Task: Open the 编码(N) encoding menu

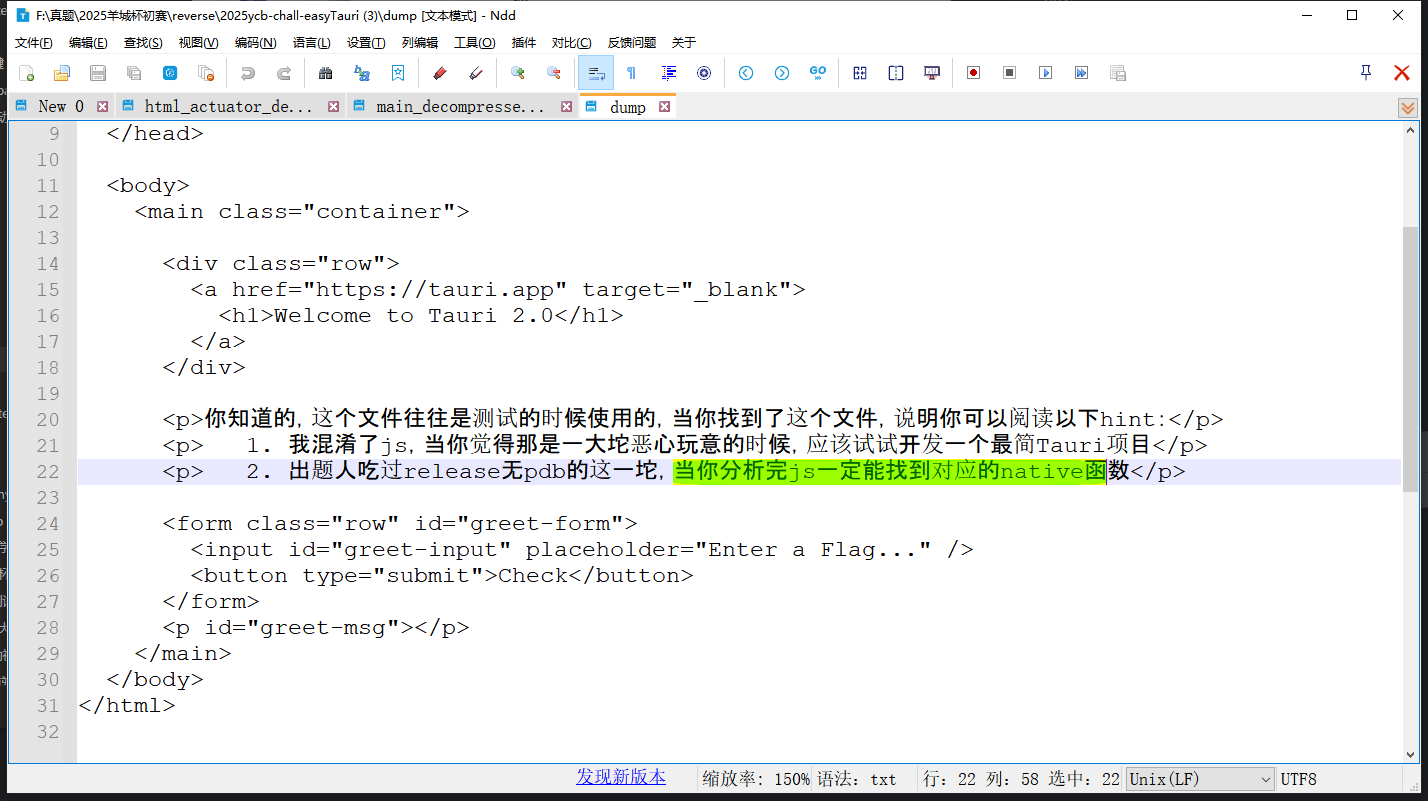Action: point(255,43)
